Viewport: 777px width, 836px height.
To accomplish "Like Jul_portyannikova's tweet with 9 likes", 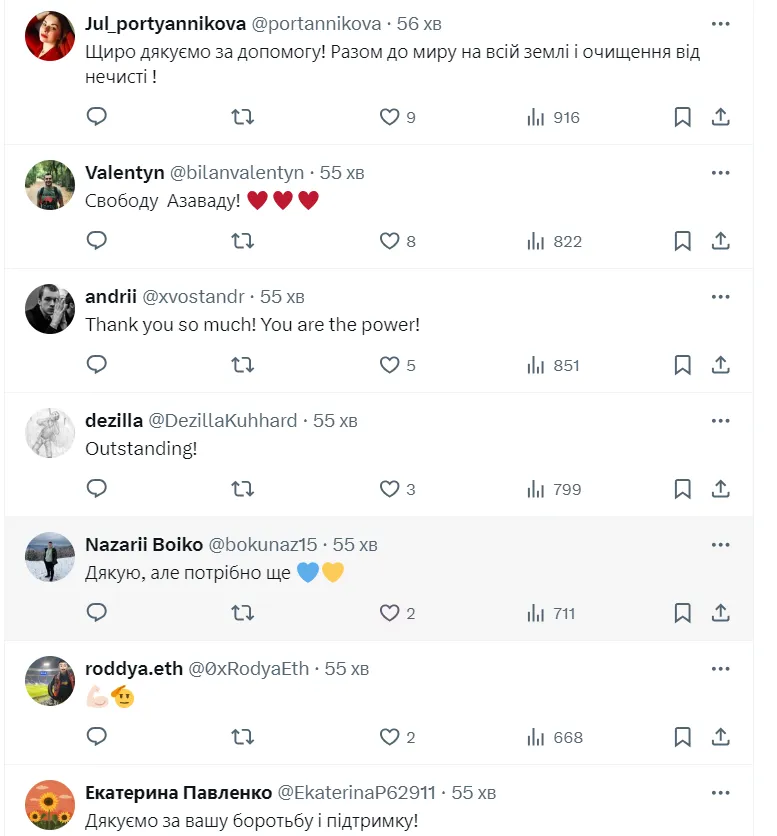I will click(x=397, y=117).
